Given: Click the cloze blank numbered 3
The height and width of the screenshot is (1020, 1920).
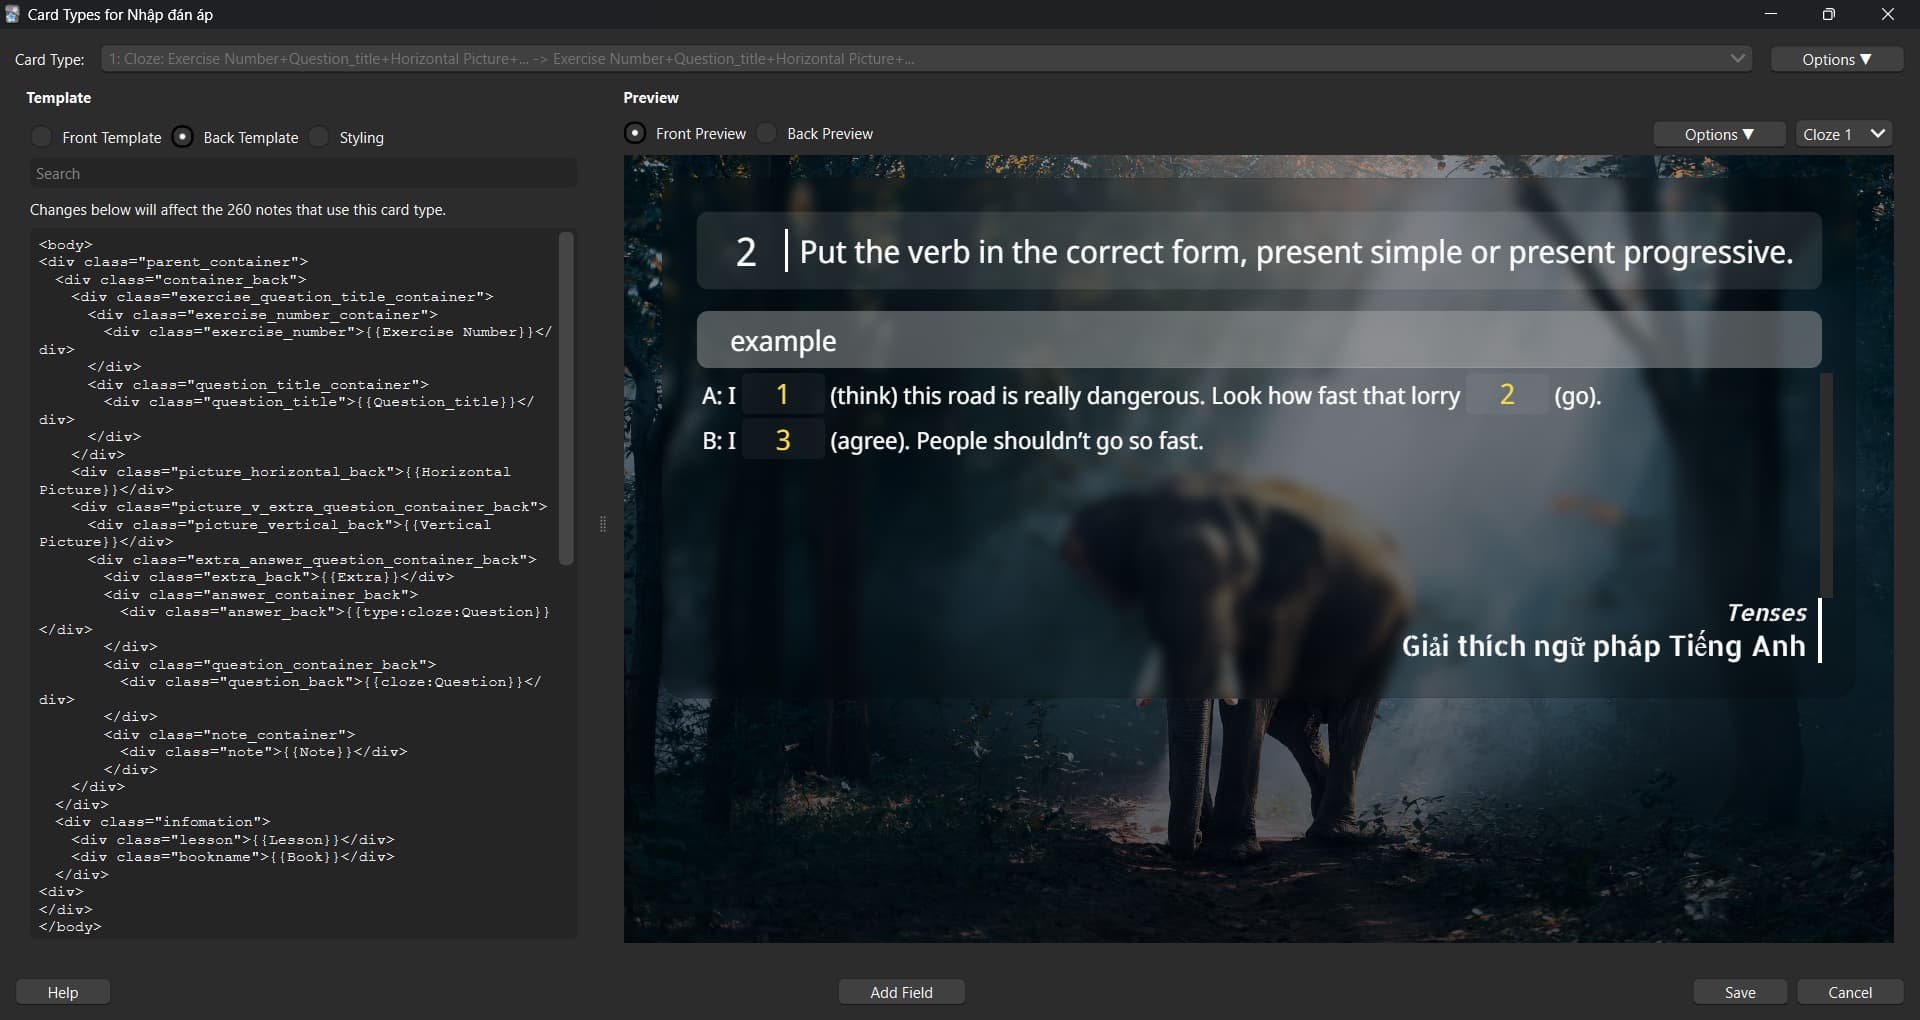Looking at the screenshot, I should click(x=783, y=440).
